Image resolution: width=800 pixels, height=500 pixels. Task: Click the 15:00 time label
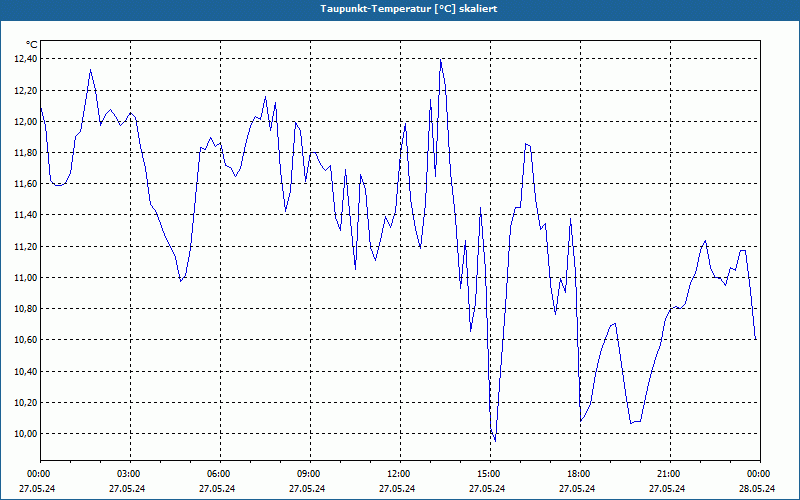490,474
